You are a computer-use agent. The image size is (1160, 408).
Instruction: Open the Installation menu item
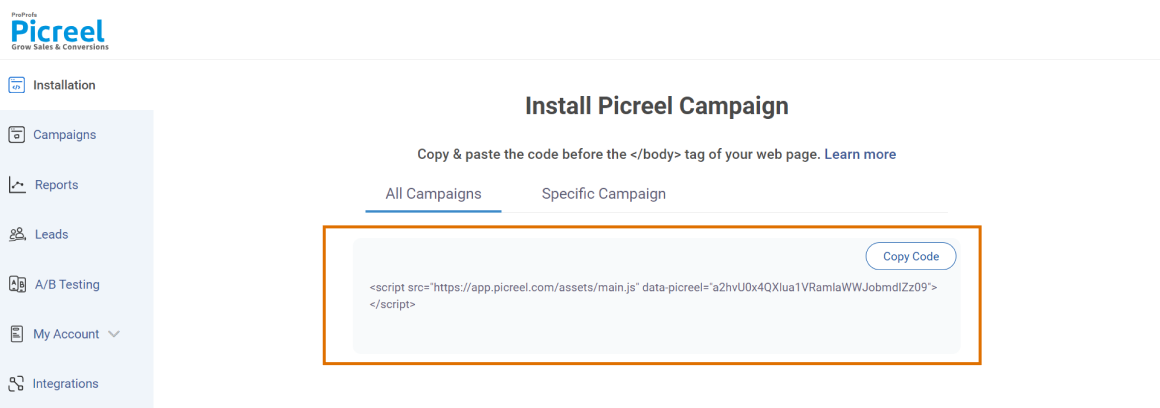(x=64, y=85)
